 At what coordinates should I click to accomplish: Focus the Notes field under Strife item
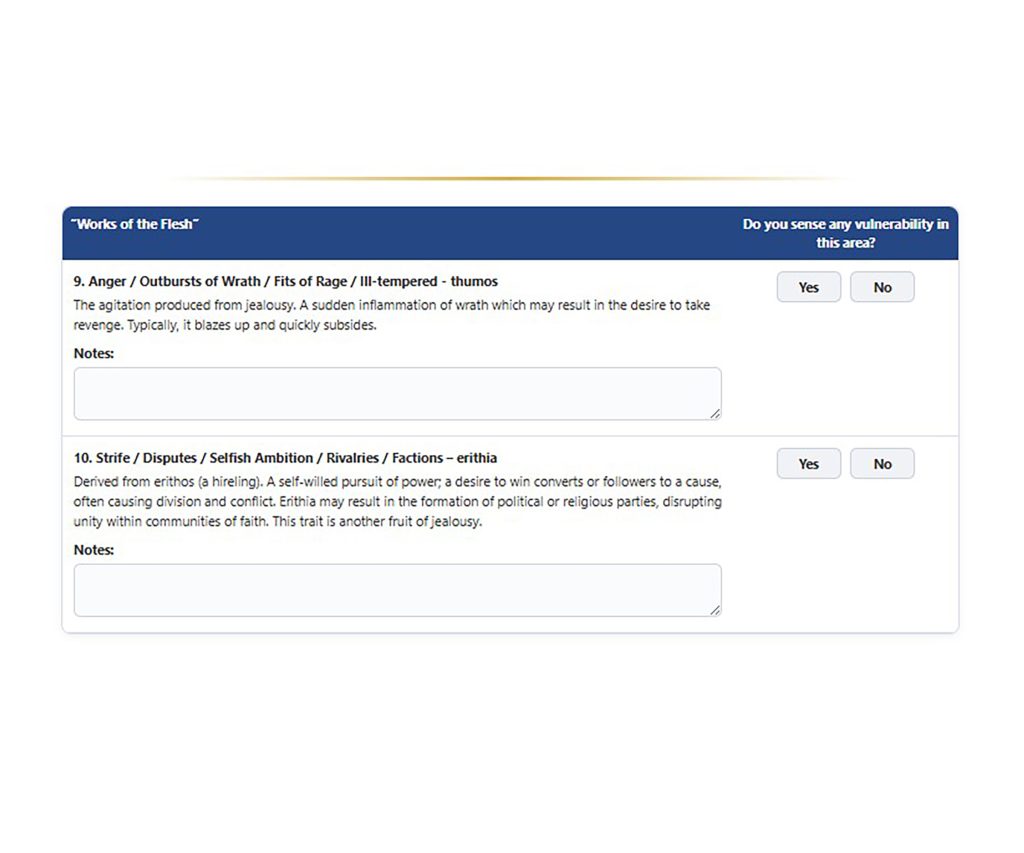(397, 590)
